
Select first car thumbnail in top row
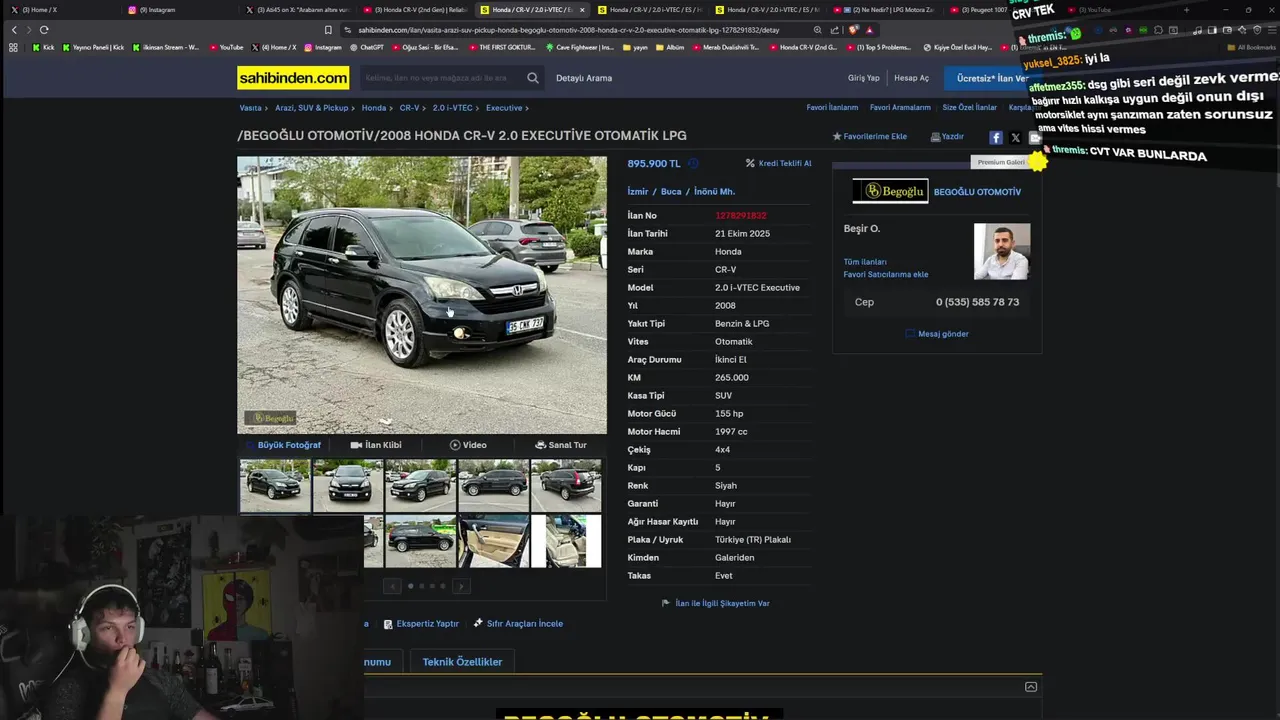[275, 485]
